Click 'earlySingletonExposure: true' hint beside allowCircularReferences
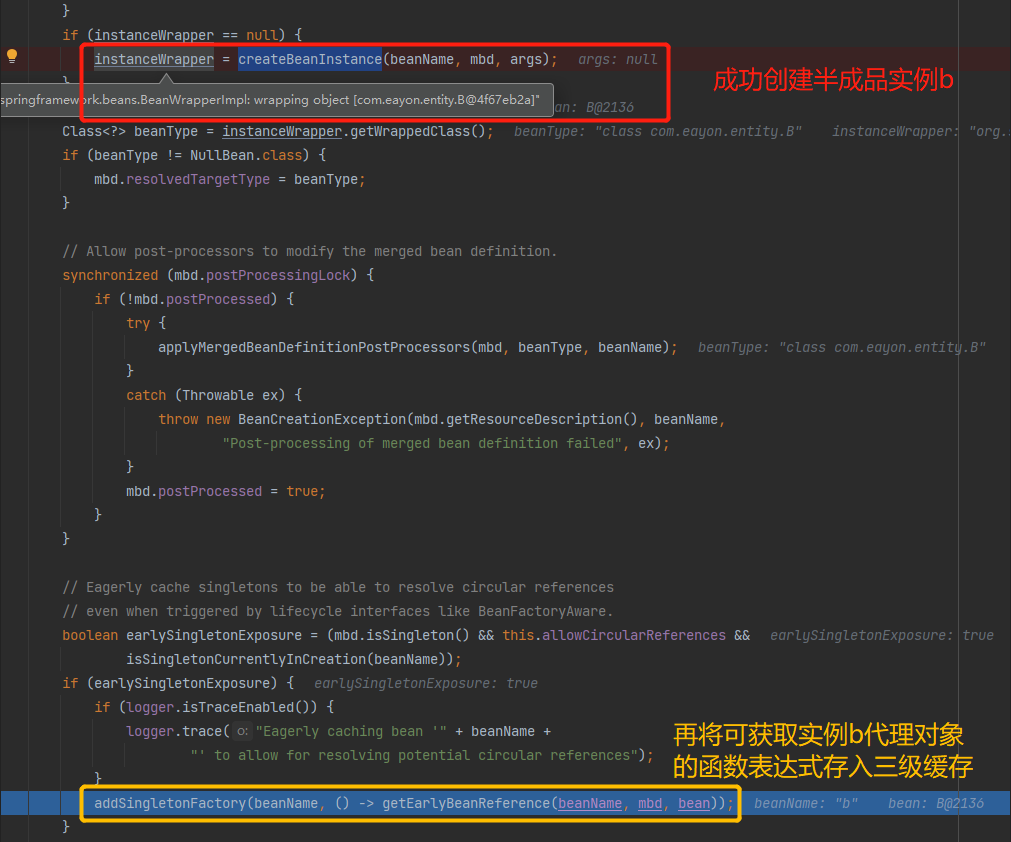Screen dimensions: 1011x842 tap(881, 635)
